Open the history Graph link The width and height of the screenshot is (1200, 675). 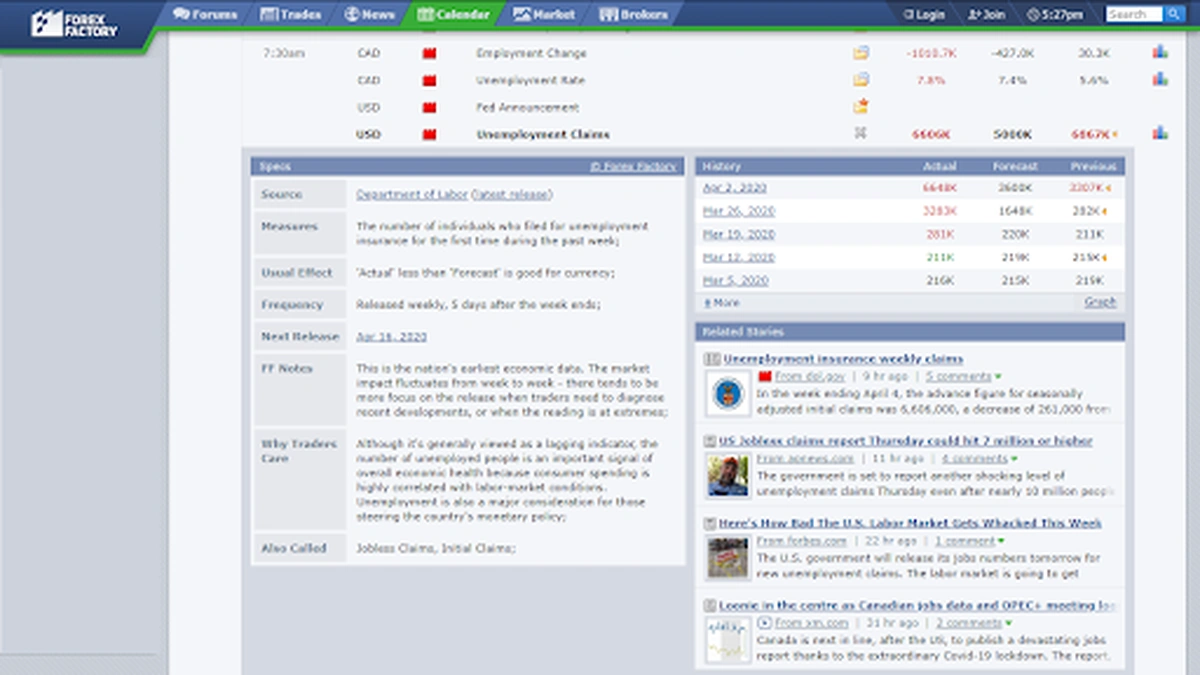1100,302
